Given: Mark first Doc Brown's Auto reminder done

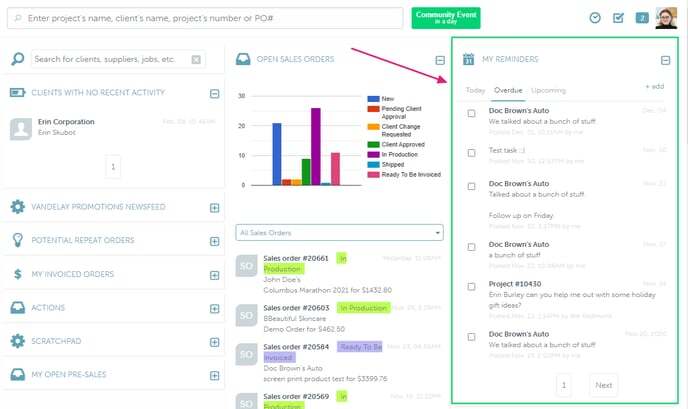Looking at the screenshot, I should point(472,112).
